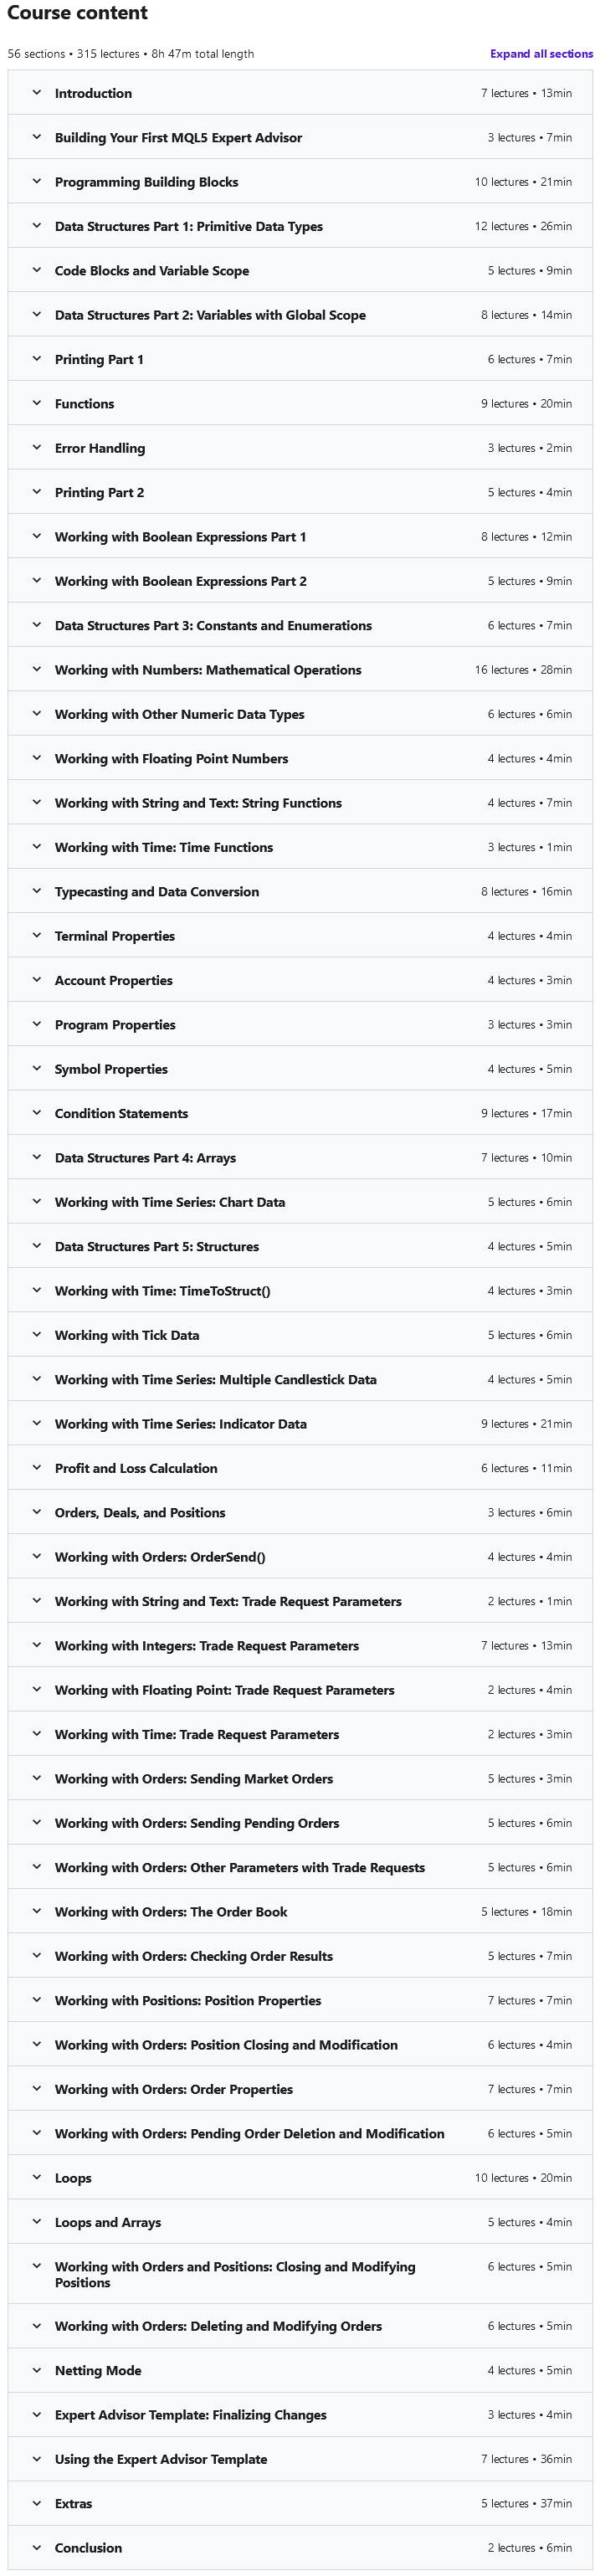Expand the Symbol Properties section row
This screenshot has width=600, height=2576.
coord(111,1069)
